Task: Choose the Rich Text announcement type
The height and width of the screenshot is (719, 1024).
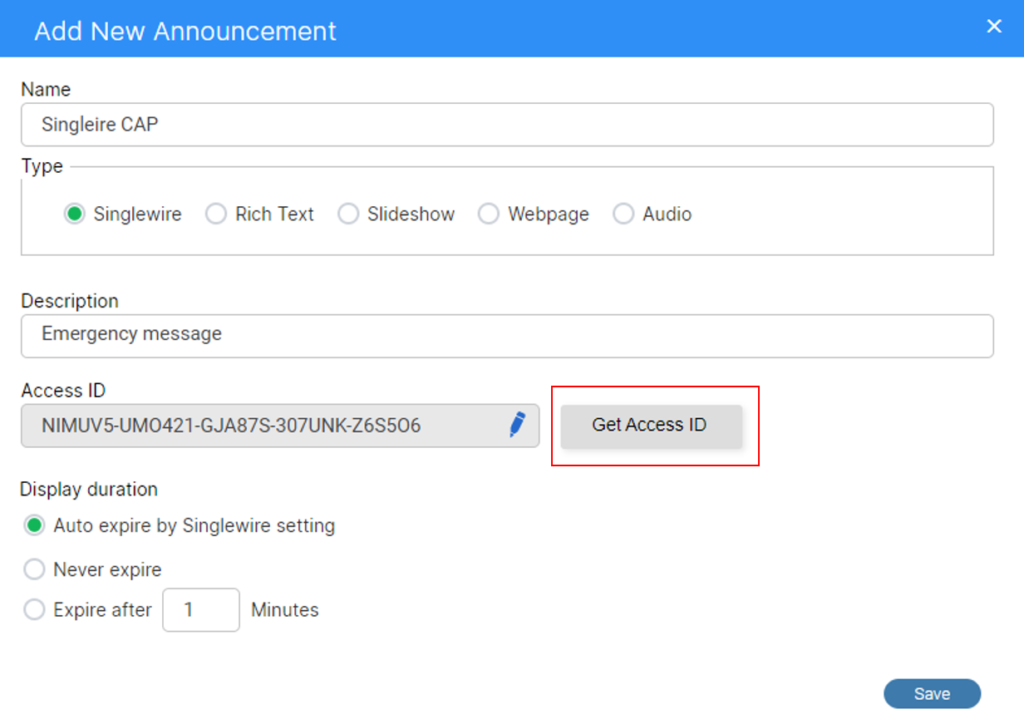Action: coord(216,214)
